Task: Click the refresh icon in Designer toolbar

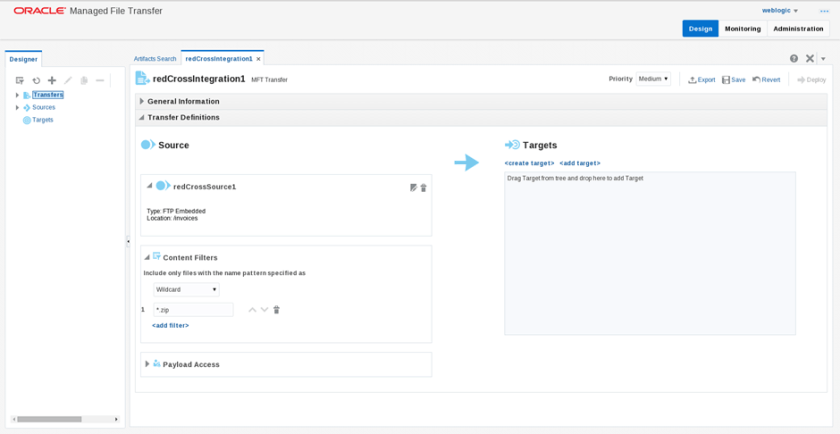Action: 36,80
